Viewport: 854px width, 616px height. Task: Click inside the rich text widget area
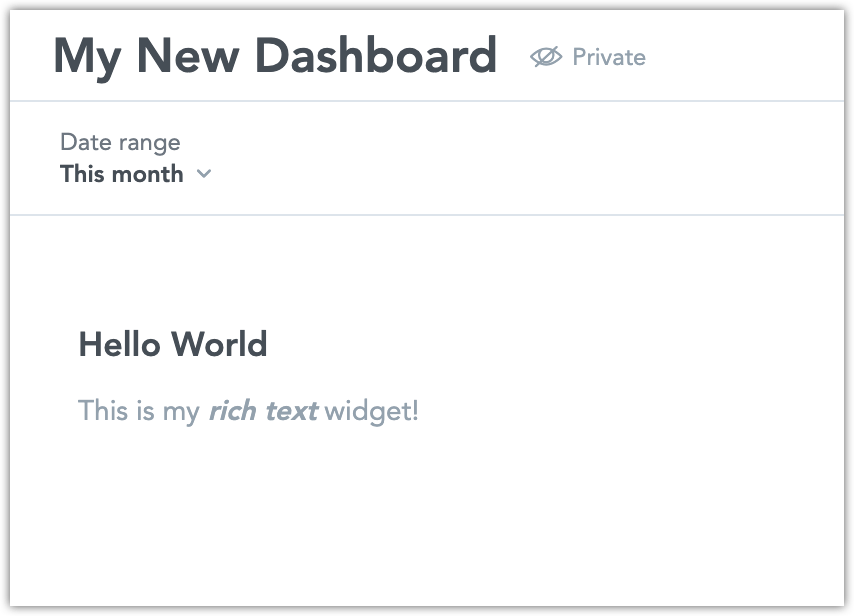coord(250,380)
